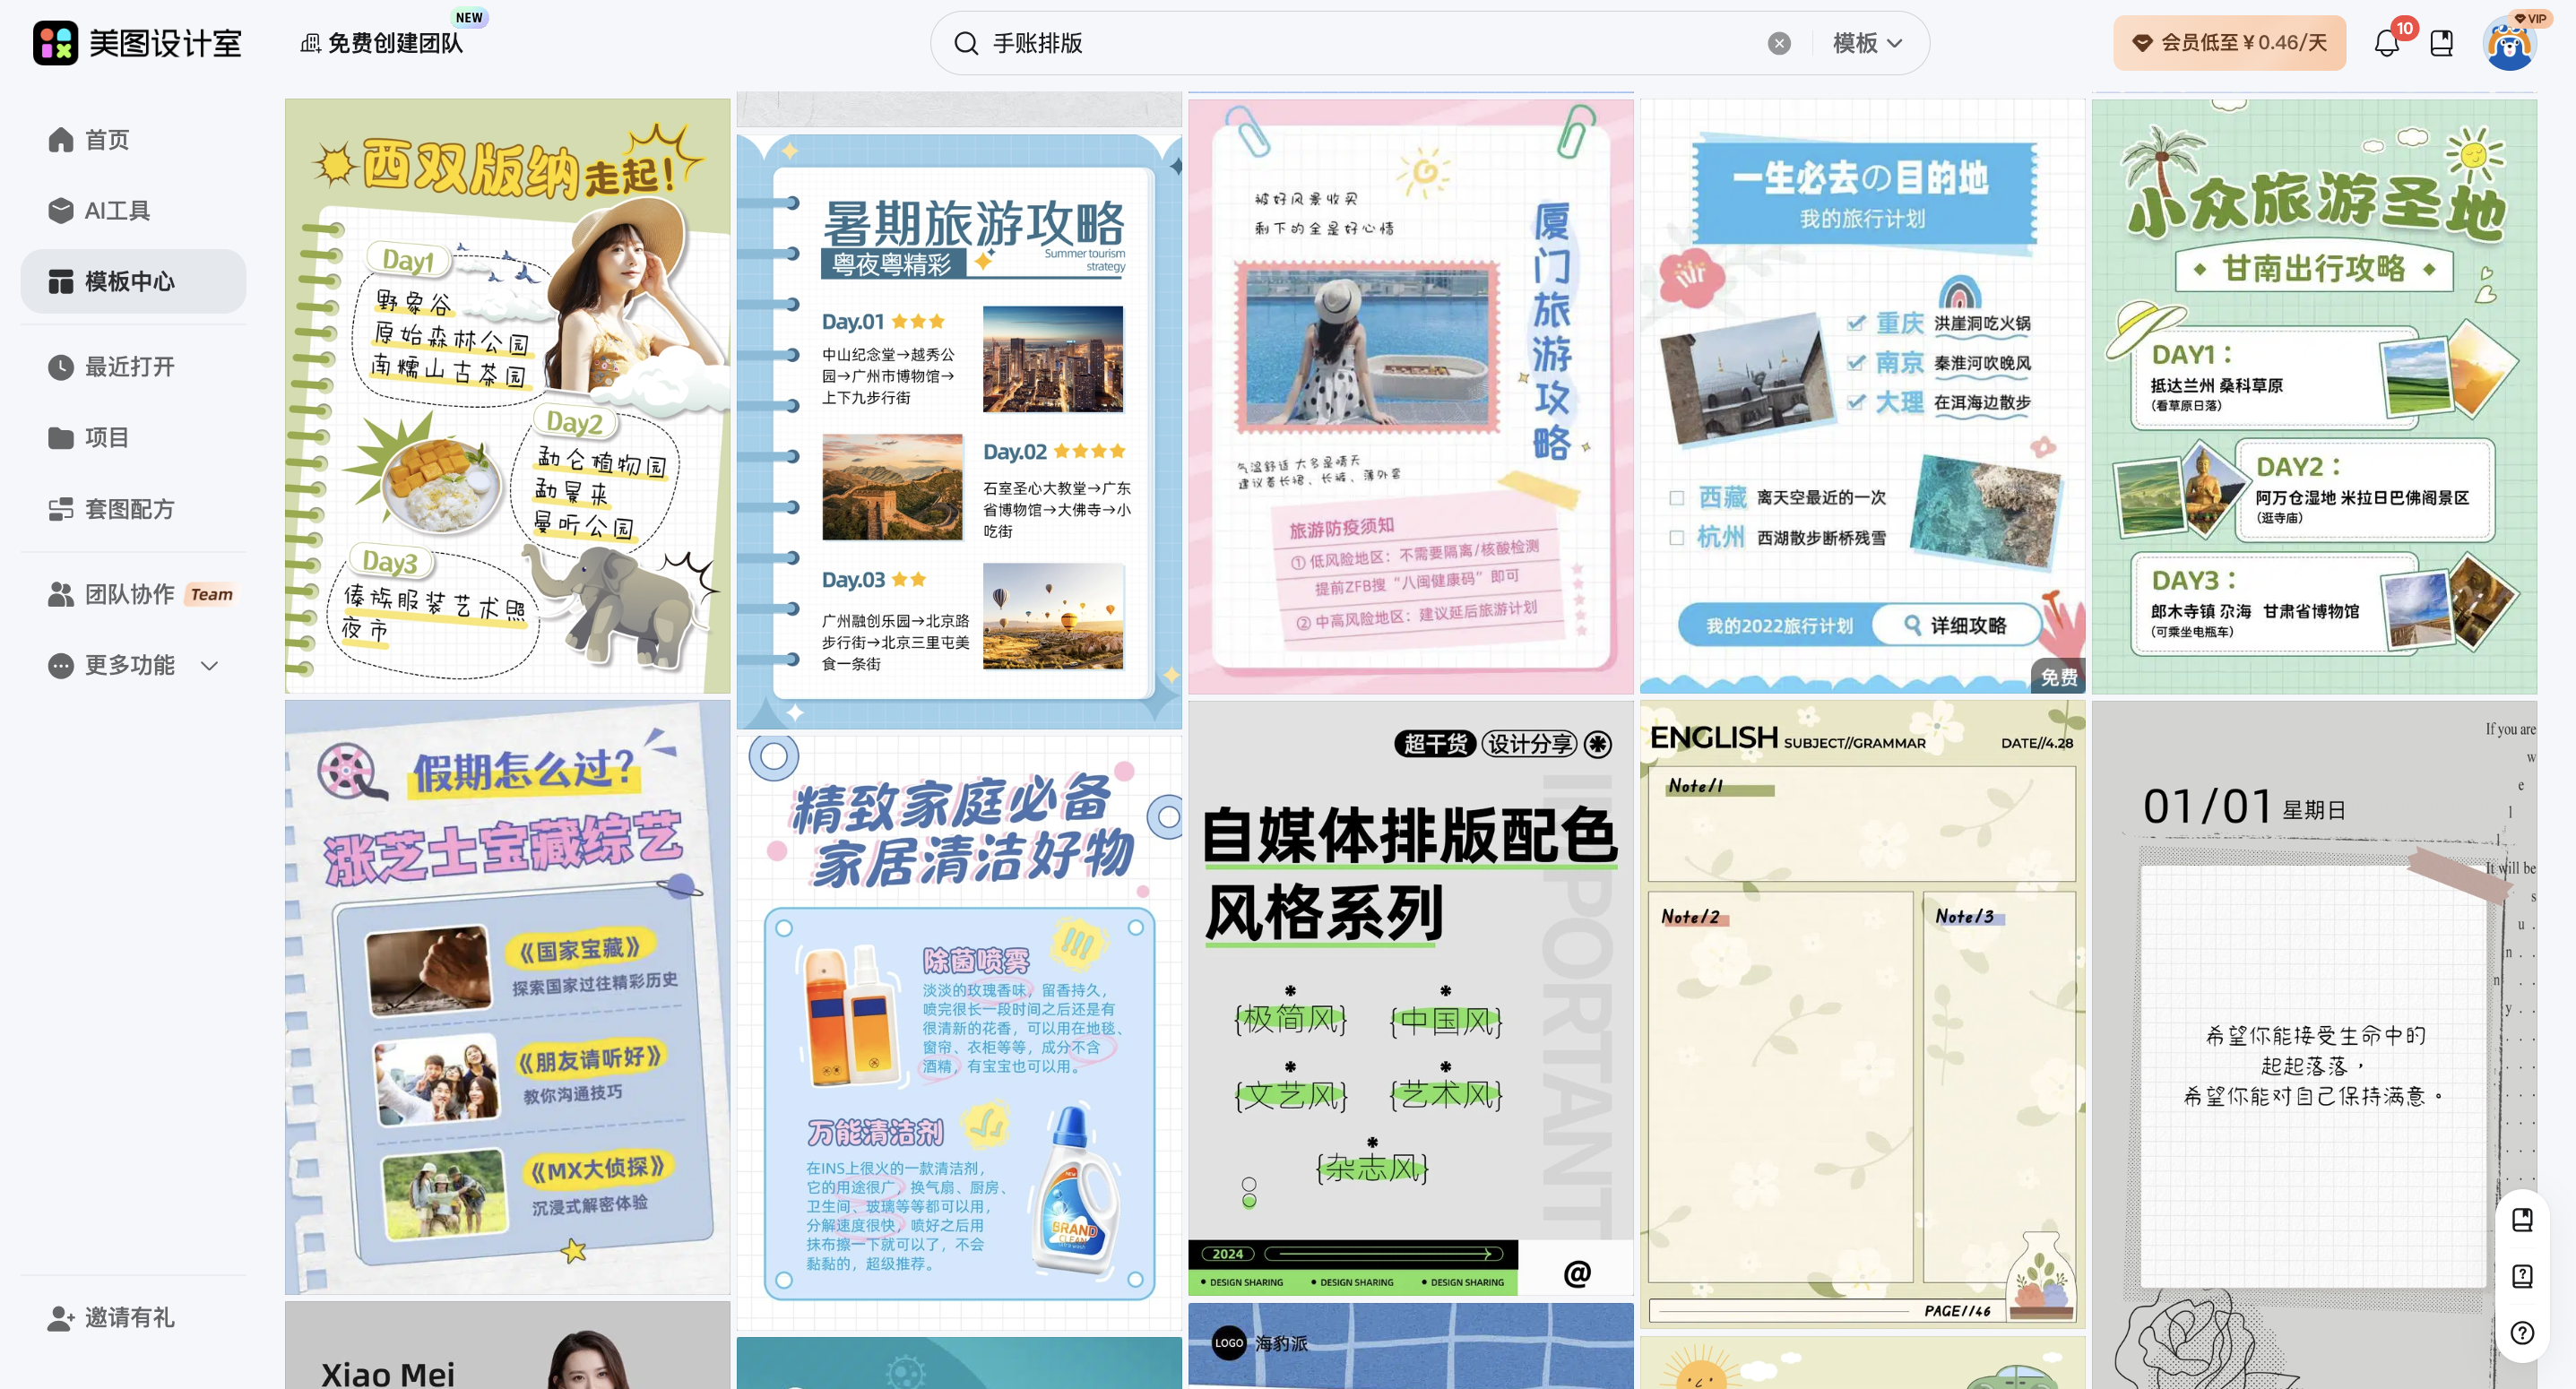Click the 团队协作 people icon
This screenshot has width=2576, height=1389.
tap(60, 593)
